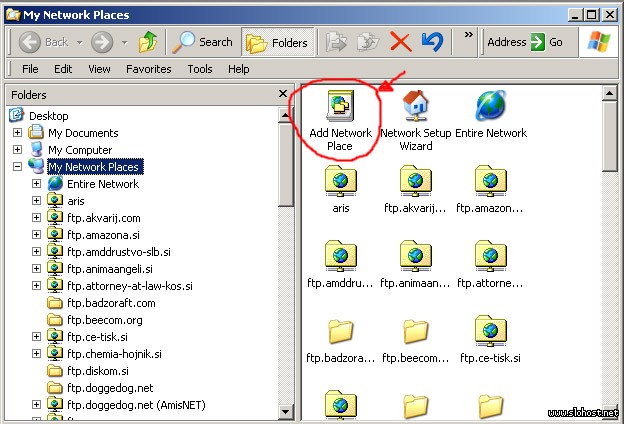Expand the ftp.chemia-hojnik.si tree node

click(36, 354)
